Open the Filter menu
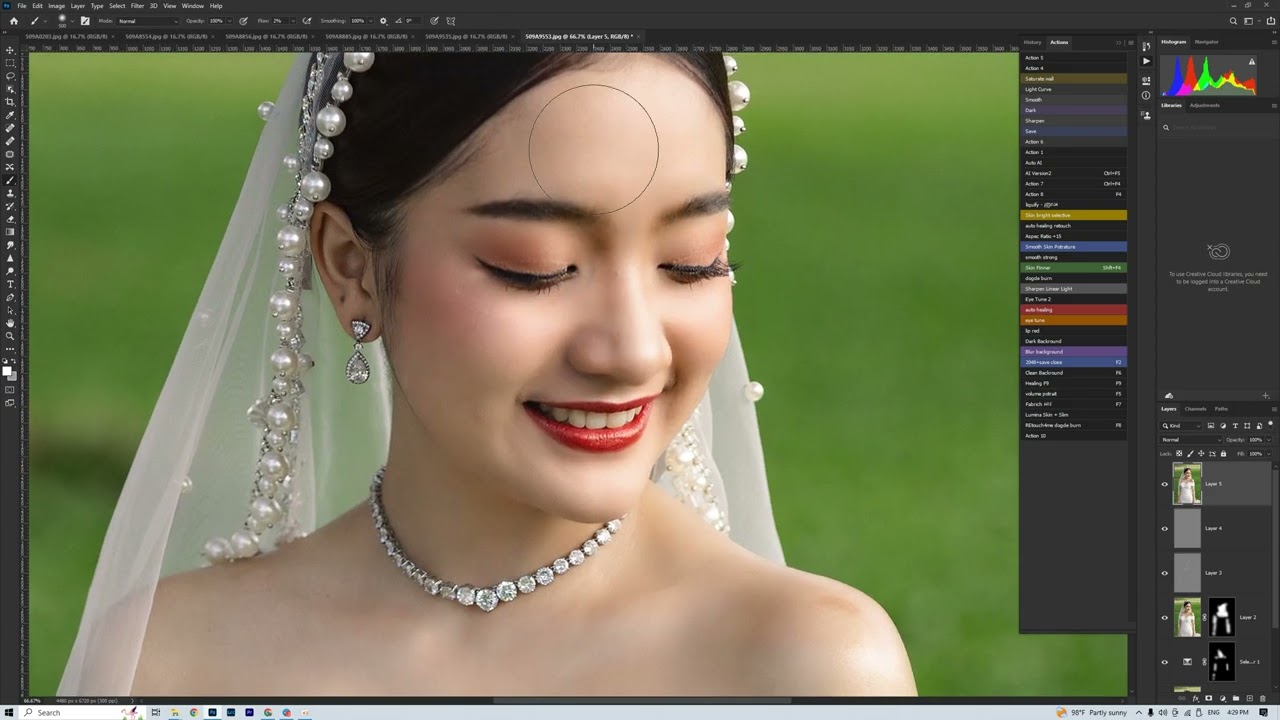 tap(137, 6)
